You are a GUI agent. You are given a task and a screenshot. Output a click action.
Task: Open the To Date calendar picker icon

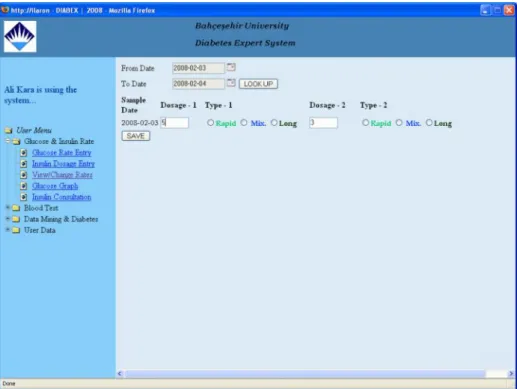[x=231, y=83]
